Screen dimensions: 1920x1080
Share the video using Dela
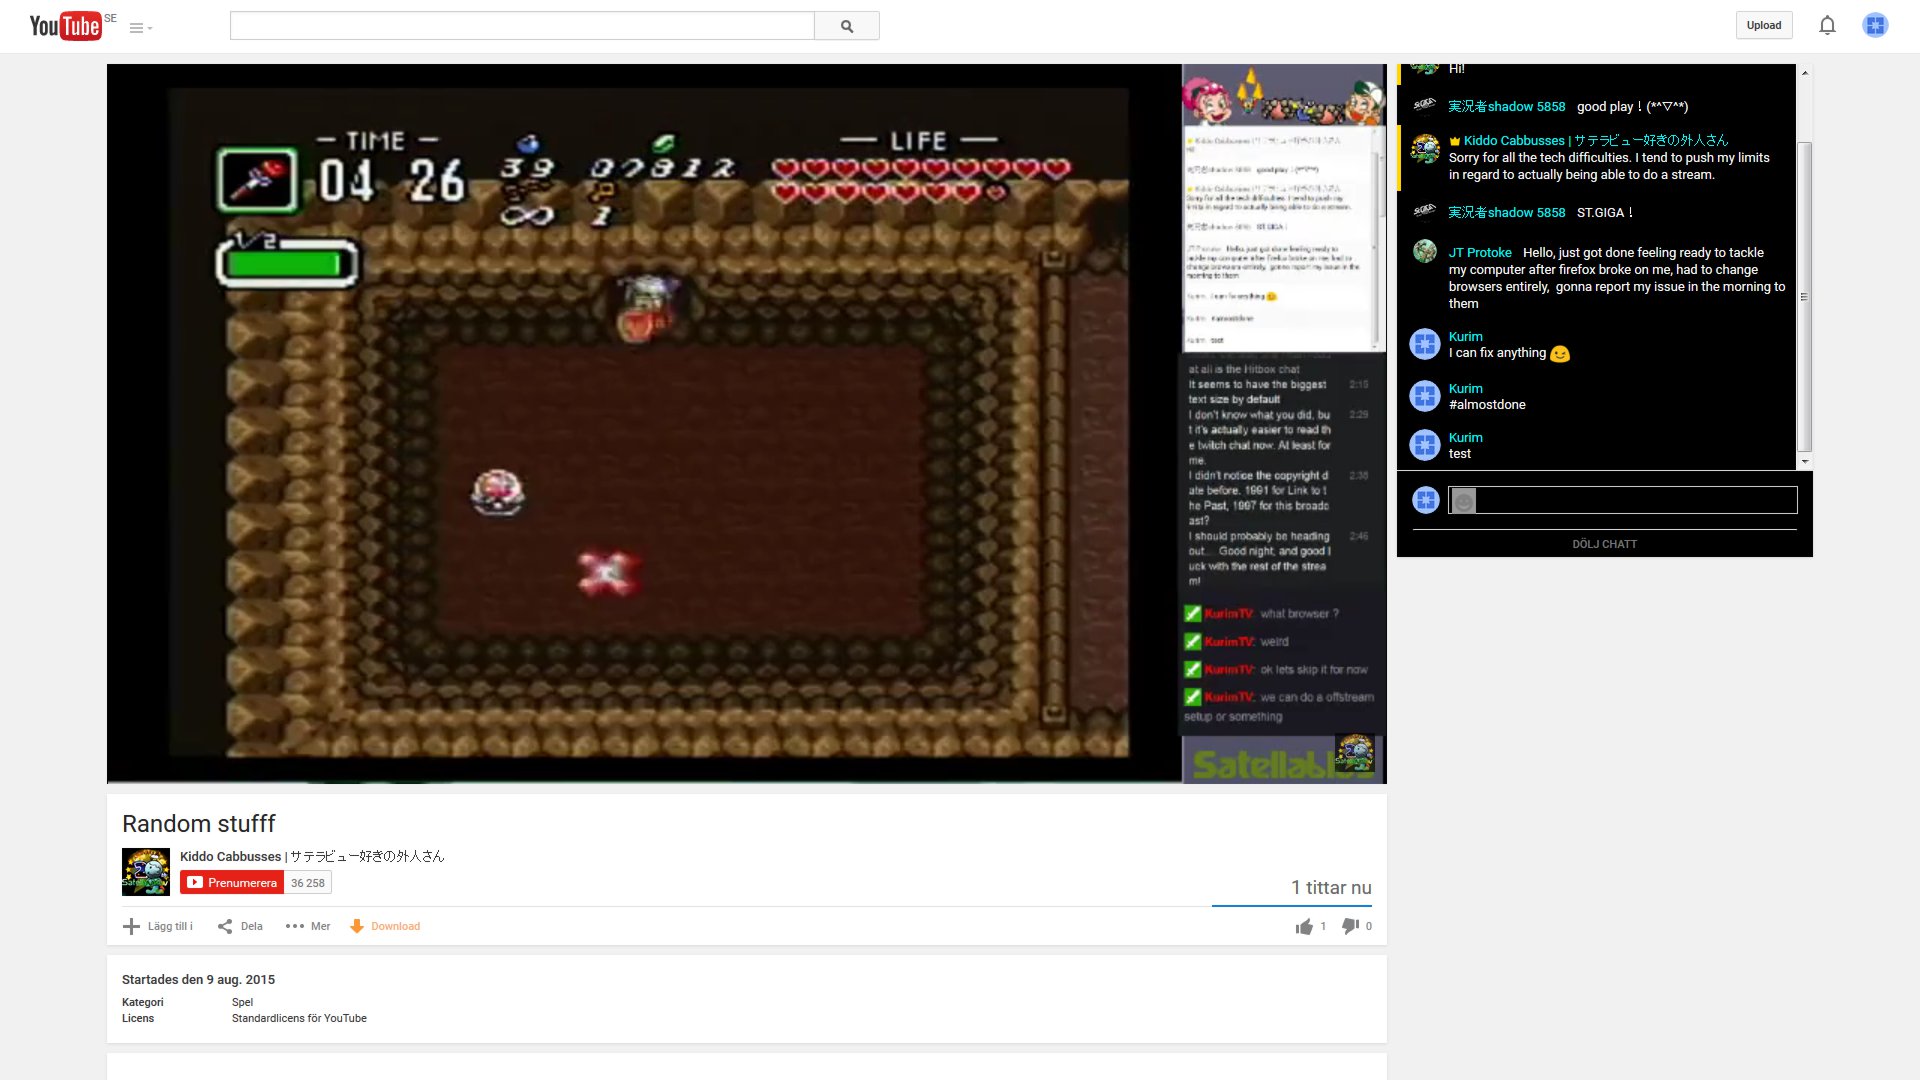point(240,926)
